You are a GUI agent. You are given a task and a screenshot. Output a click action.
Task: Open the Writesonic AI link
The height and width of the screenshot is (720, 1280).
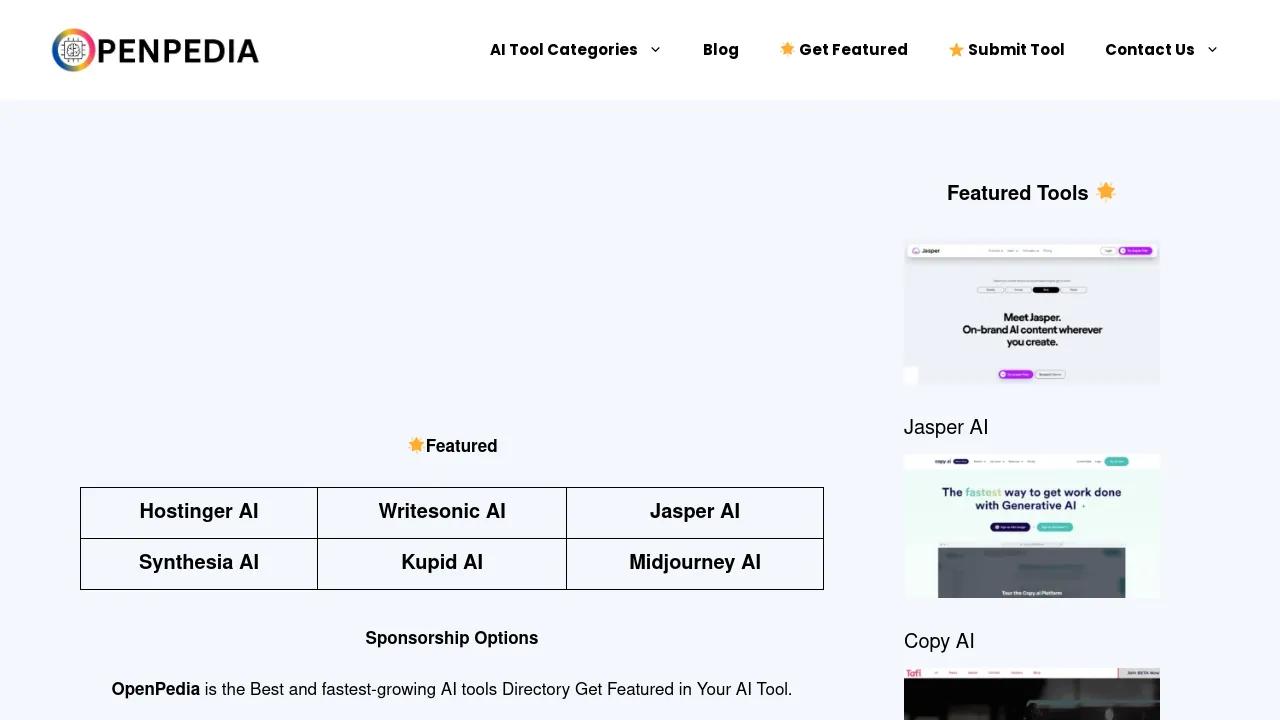tap(442, 512)
